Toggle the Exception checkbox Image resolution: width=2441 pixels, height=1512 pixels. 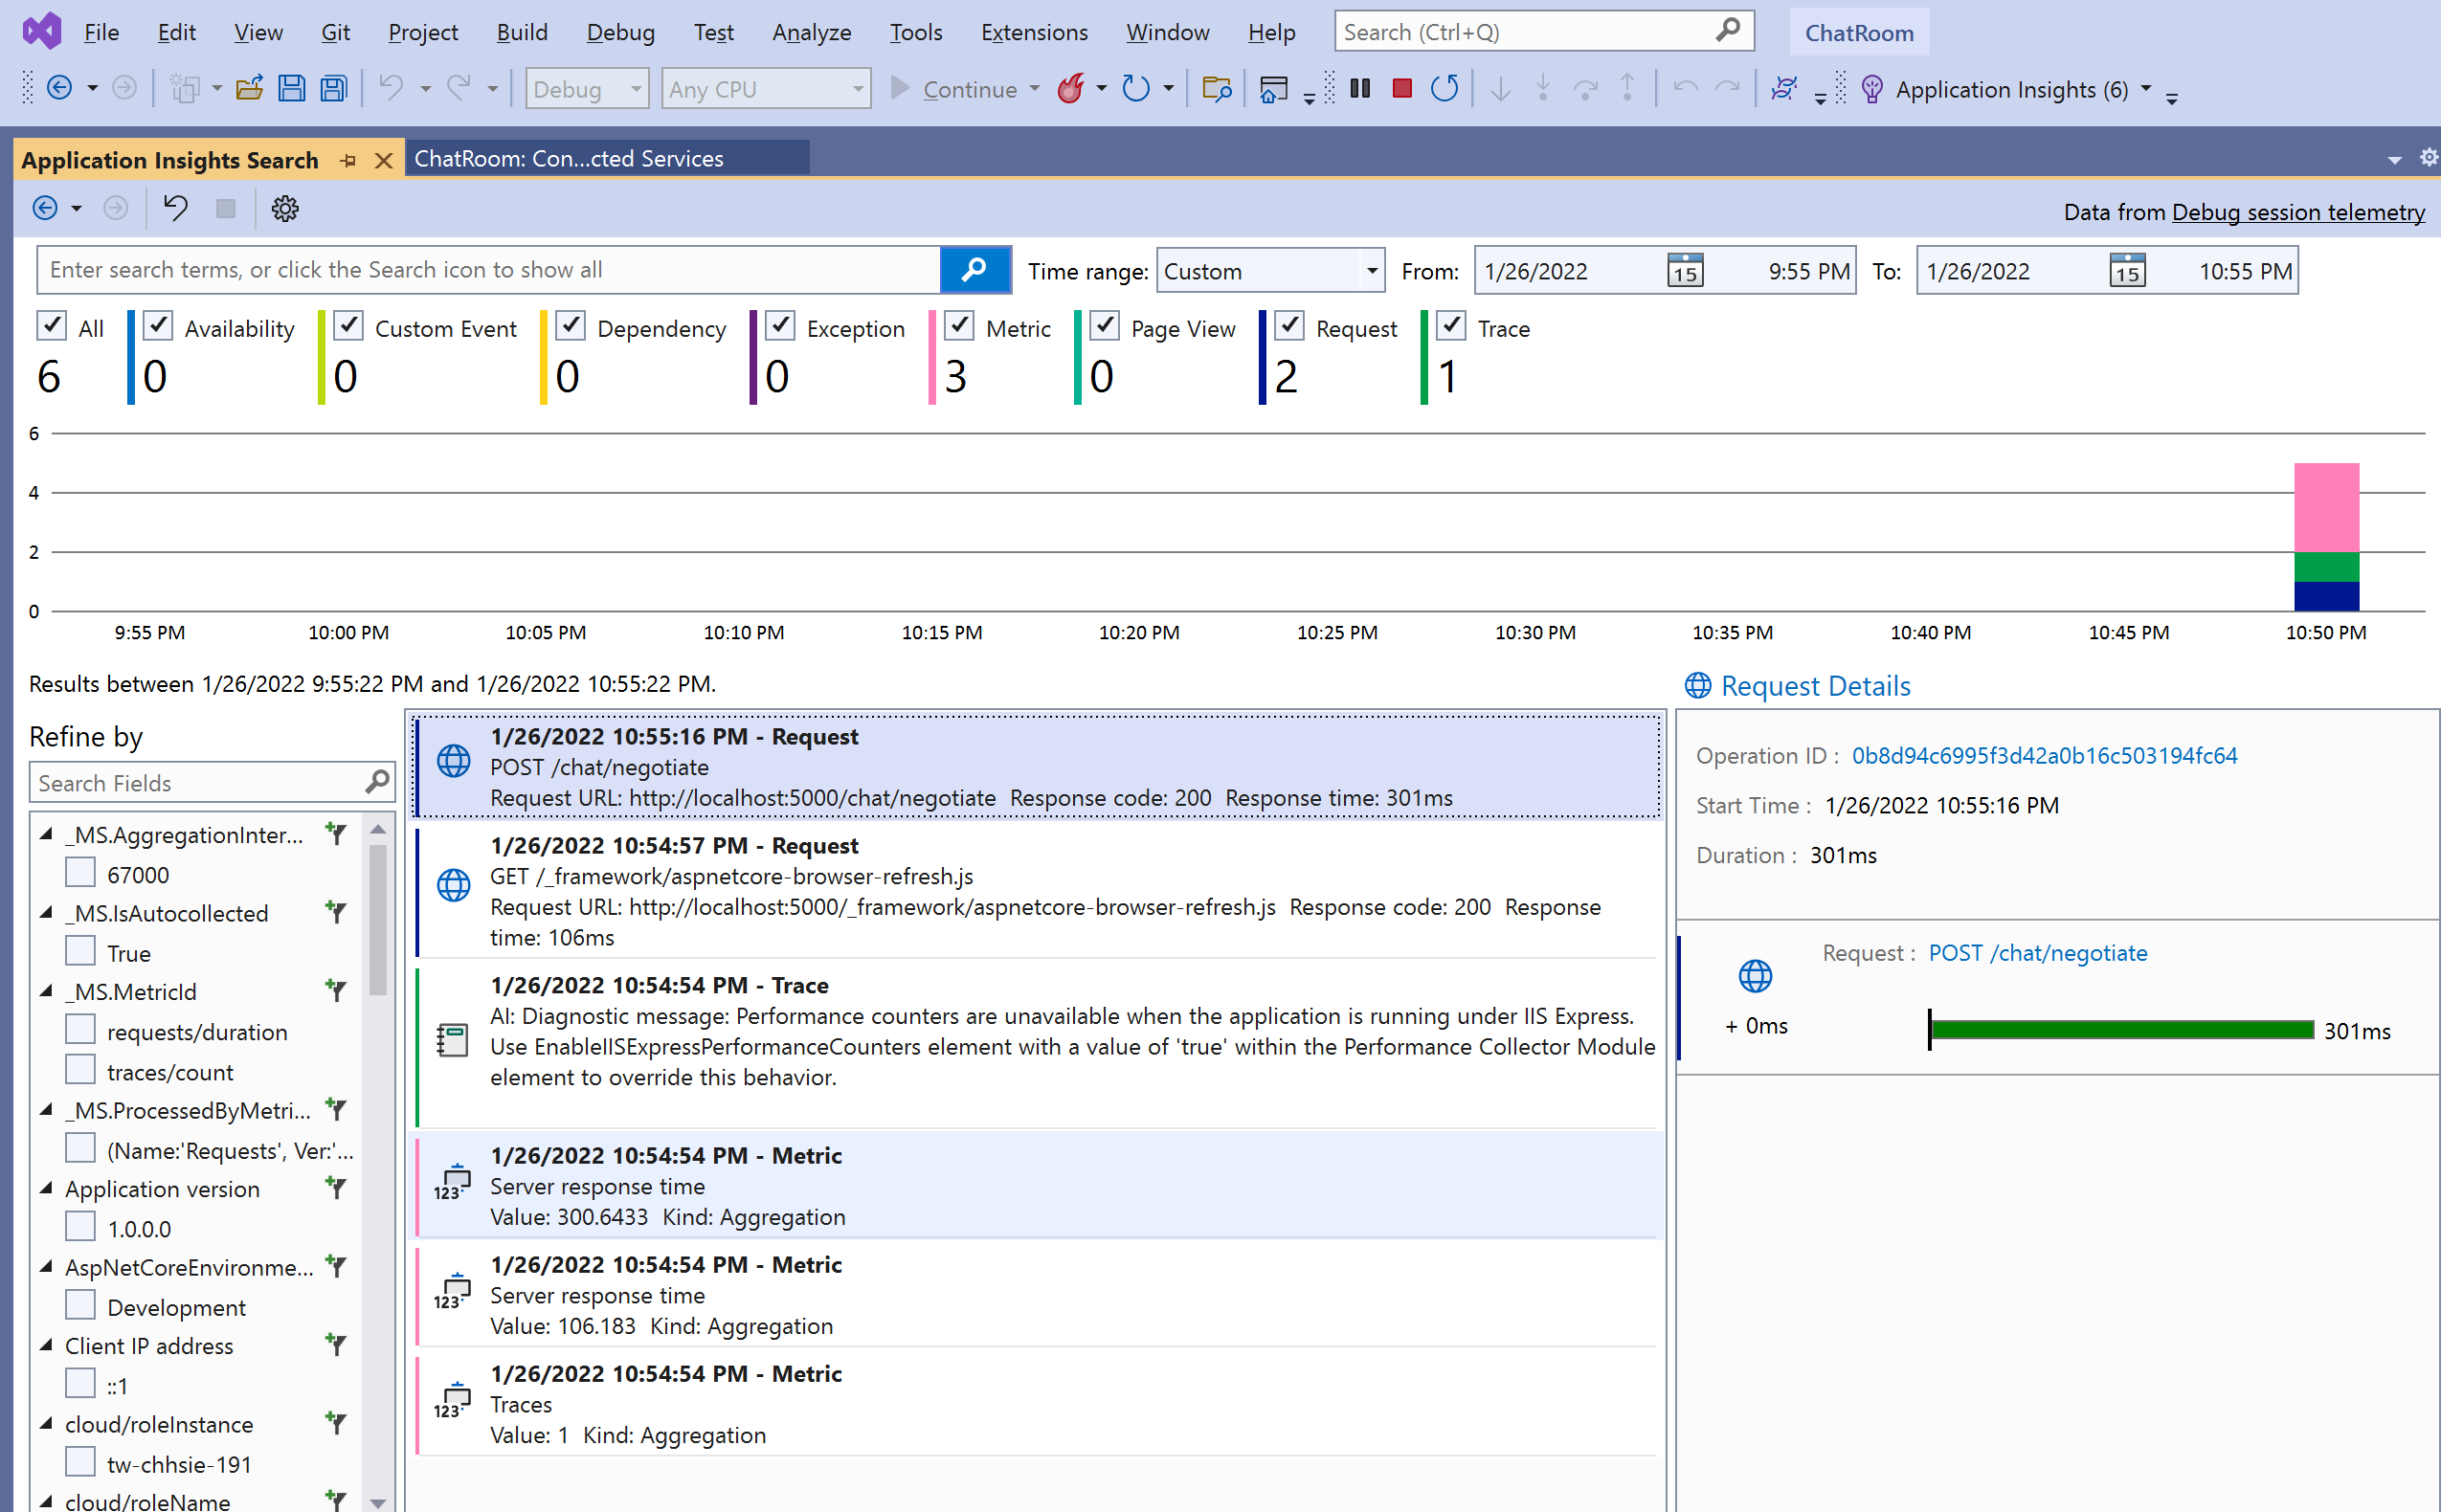coord(780,326)
